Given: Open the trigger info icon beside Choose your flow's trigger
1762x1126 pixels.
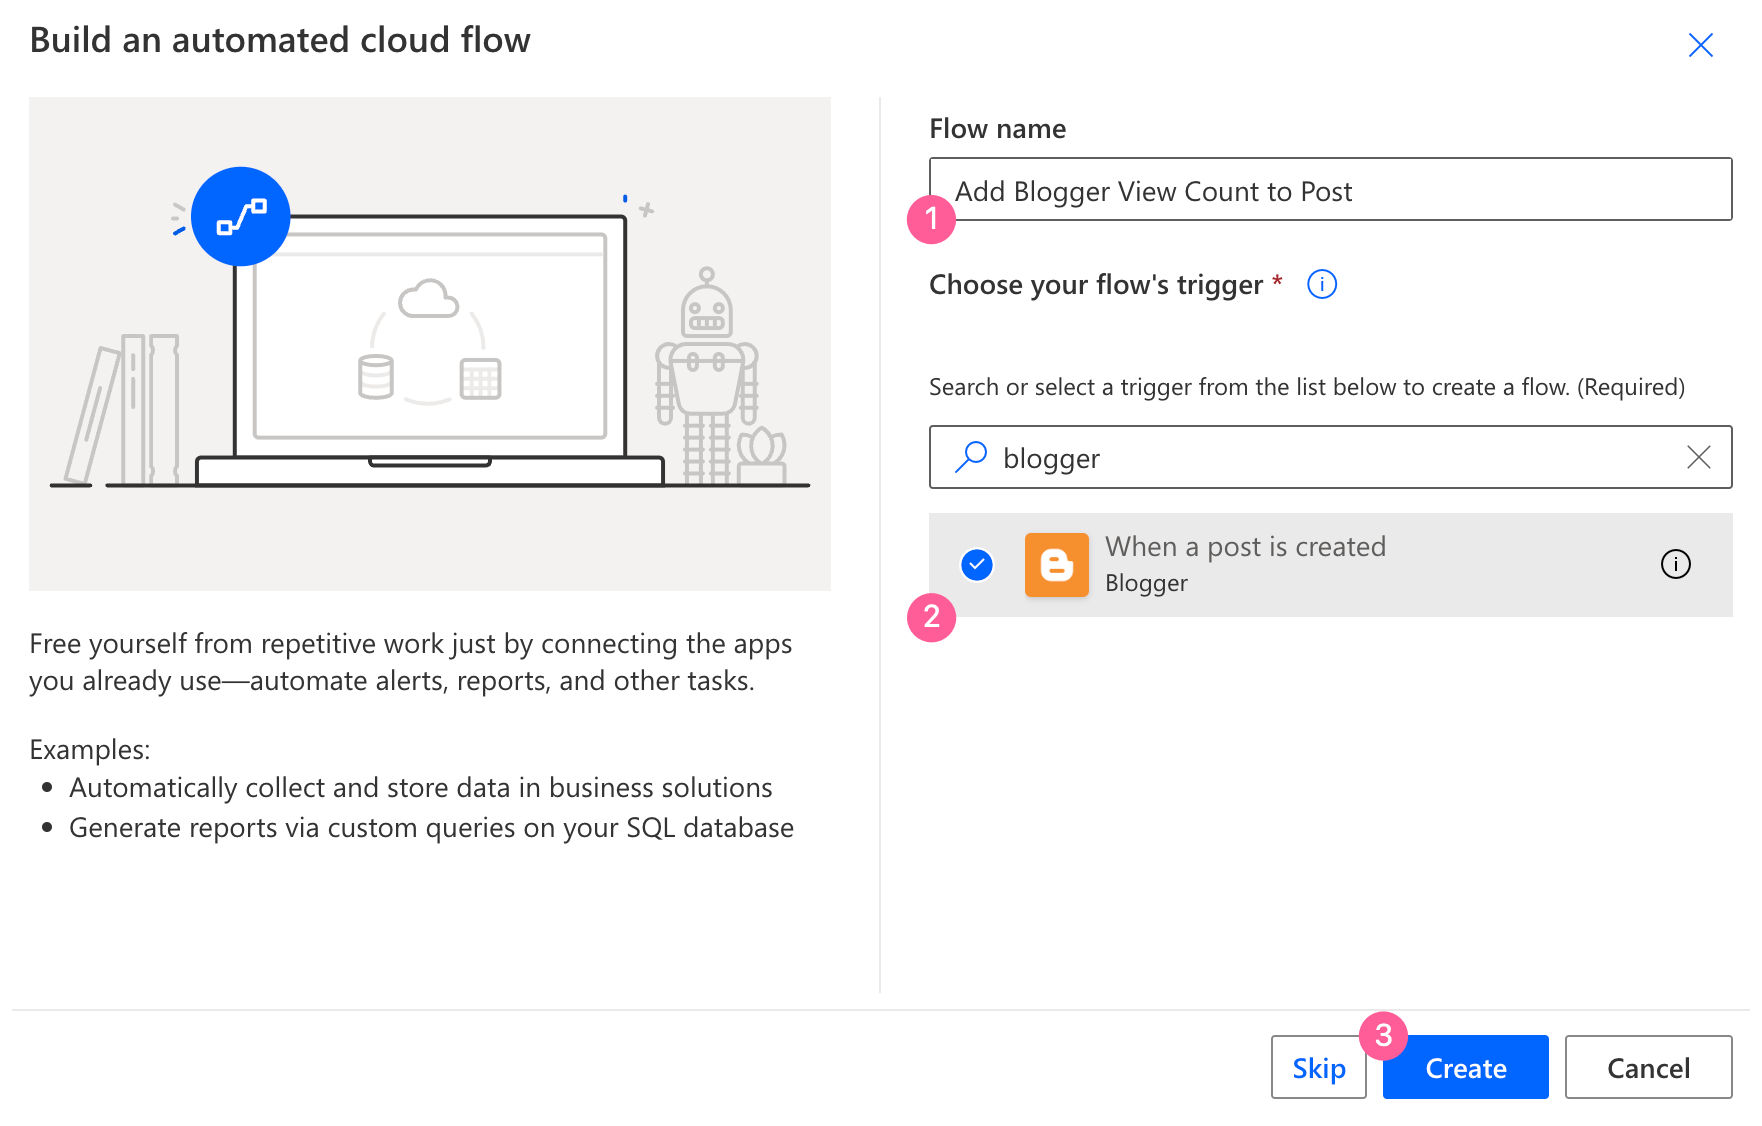Looking at the screenshot, I should pyautogui.click(x=1322, y=285).
